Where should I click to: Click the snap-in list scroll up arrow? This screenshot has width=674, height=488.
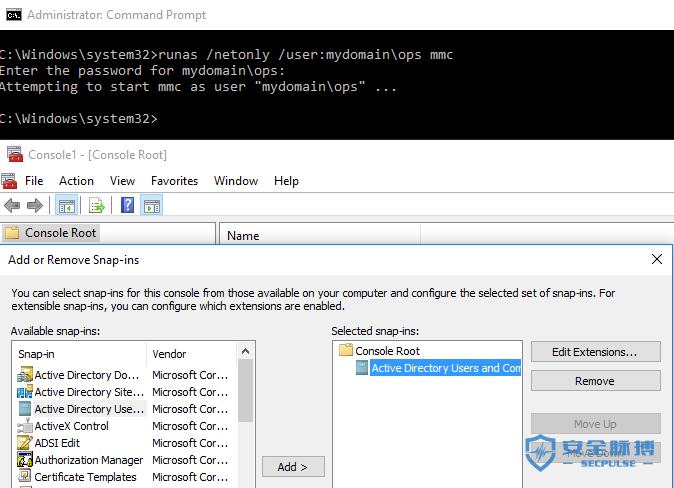click(245, 351)
